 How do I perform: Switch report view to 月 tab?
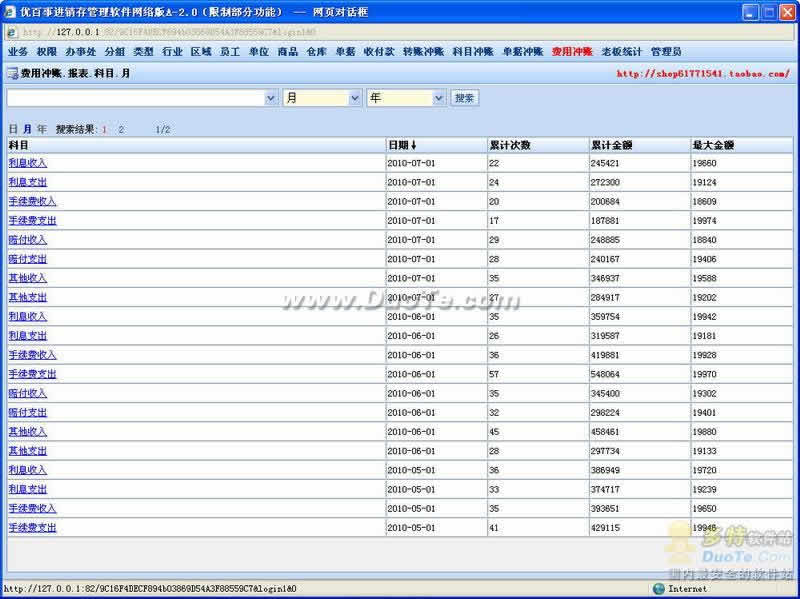pyautogui.click(x=27, y=129)
